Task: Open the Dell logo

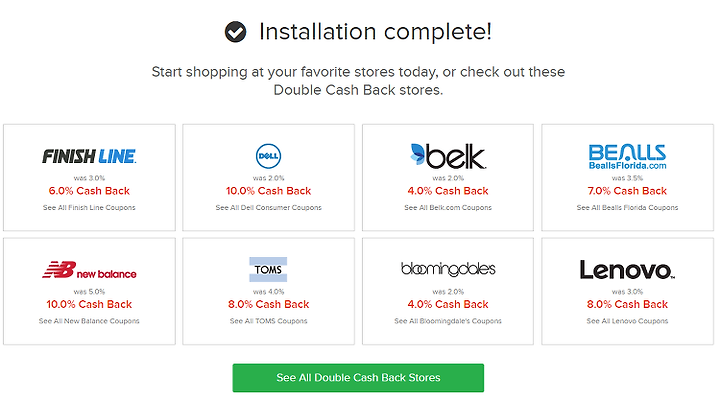Action: point(268,156)
